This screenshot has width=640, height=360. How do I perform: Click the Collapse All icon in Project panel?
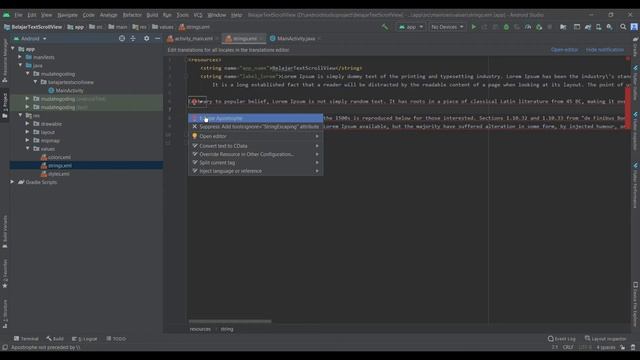click(x=133, y=38)
